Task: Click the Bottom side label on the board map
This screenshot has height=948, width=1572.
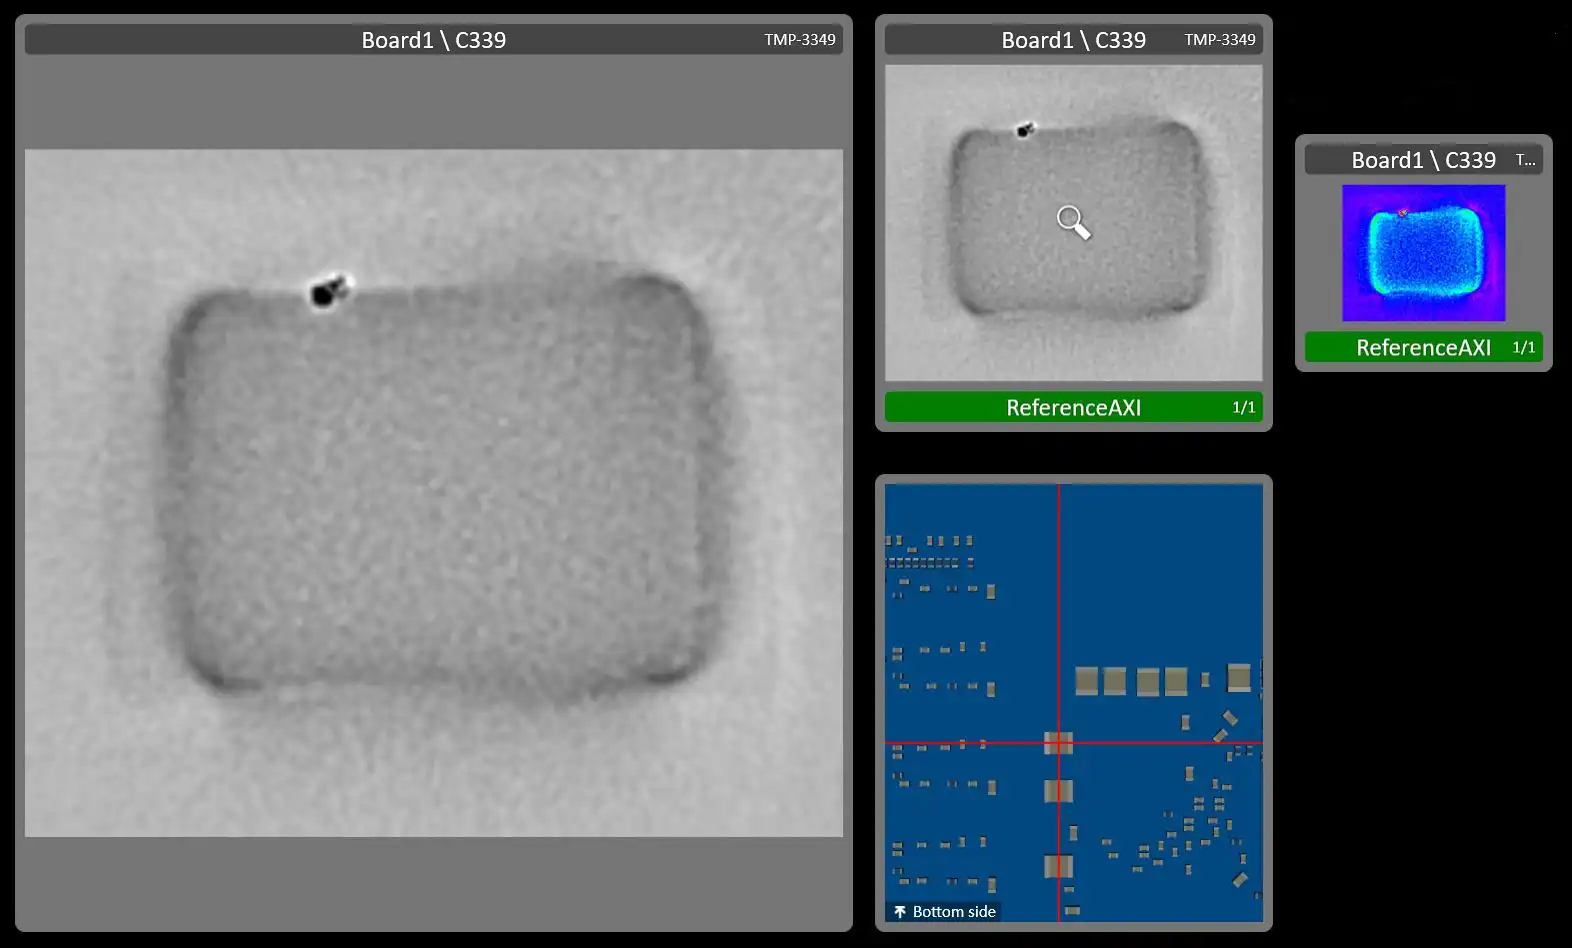Action: pyautogui.click(x=954, y=912)
